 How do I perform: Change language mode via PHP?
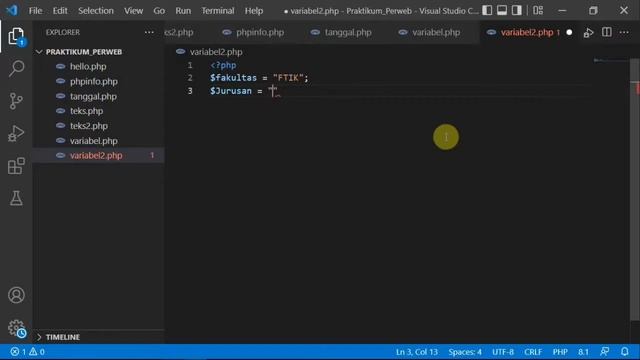click(x=560, y=351)
